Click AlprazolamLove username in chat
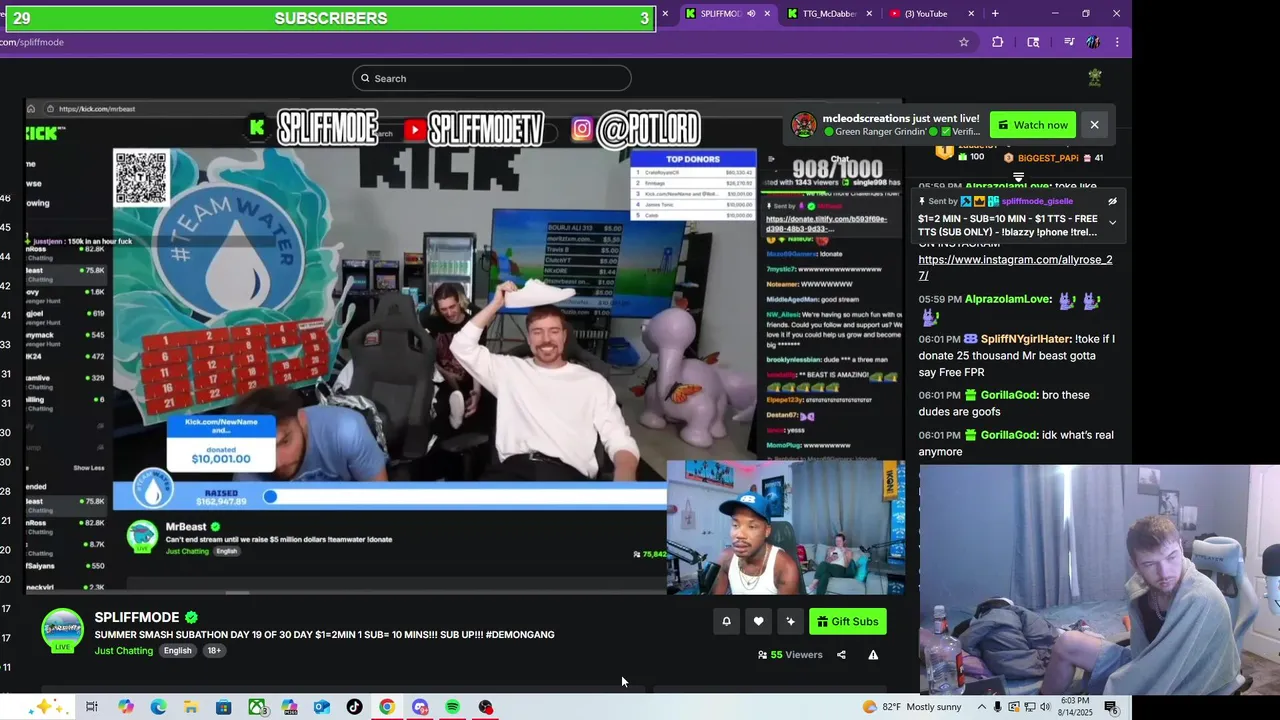Viewport: 1280px width, 720px height. click(x=1008, y=299)
